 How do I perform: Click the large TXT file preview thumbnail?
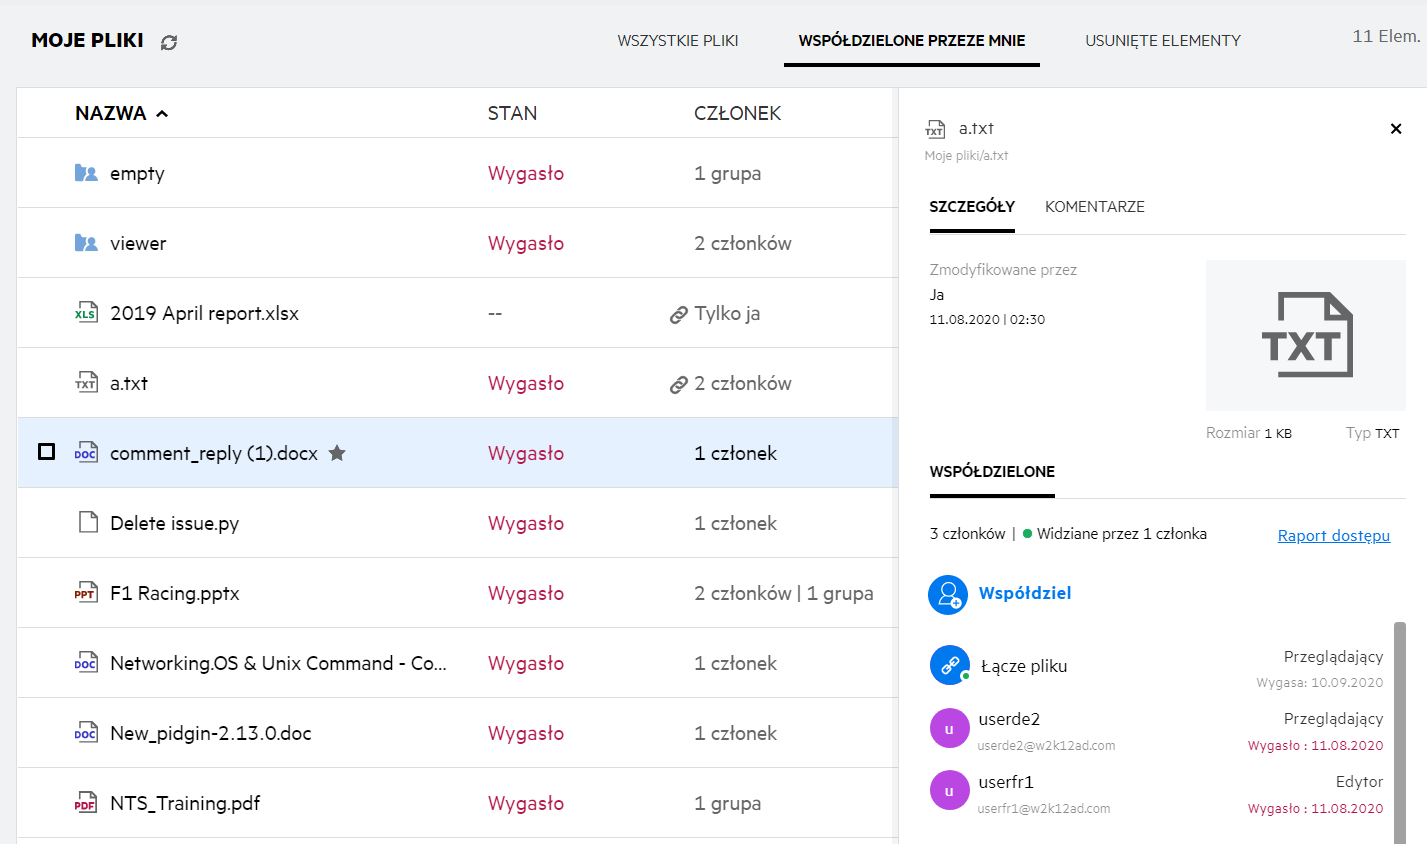tap(1305, 335)
